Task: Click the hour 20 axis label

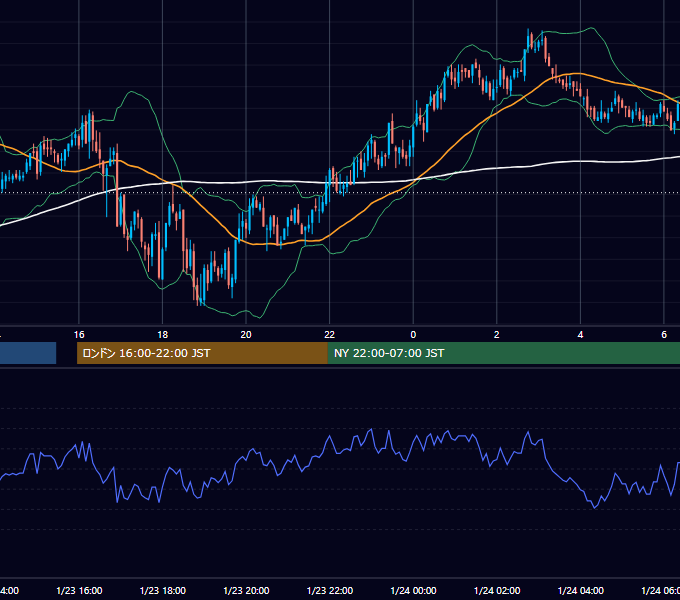Action: click(x=246, y=335)
